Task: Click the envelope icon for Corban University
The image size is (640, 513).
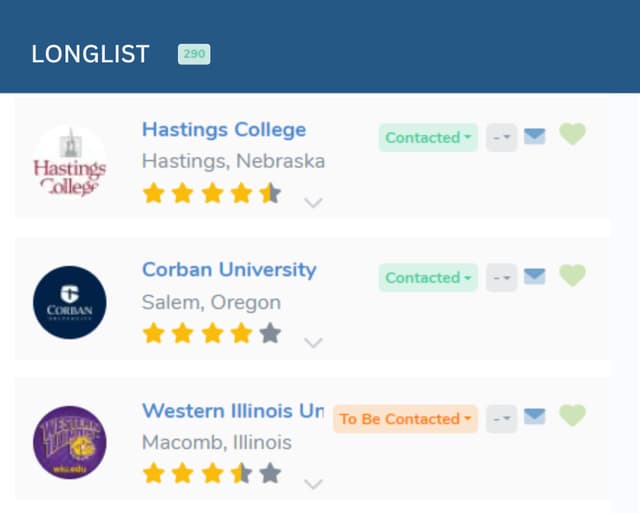Action: pyautogui.click(x=535, y=277)
